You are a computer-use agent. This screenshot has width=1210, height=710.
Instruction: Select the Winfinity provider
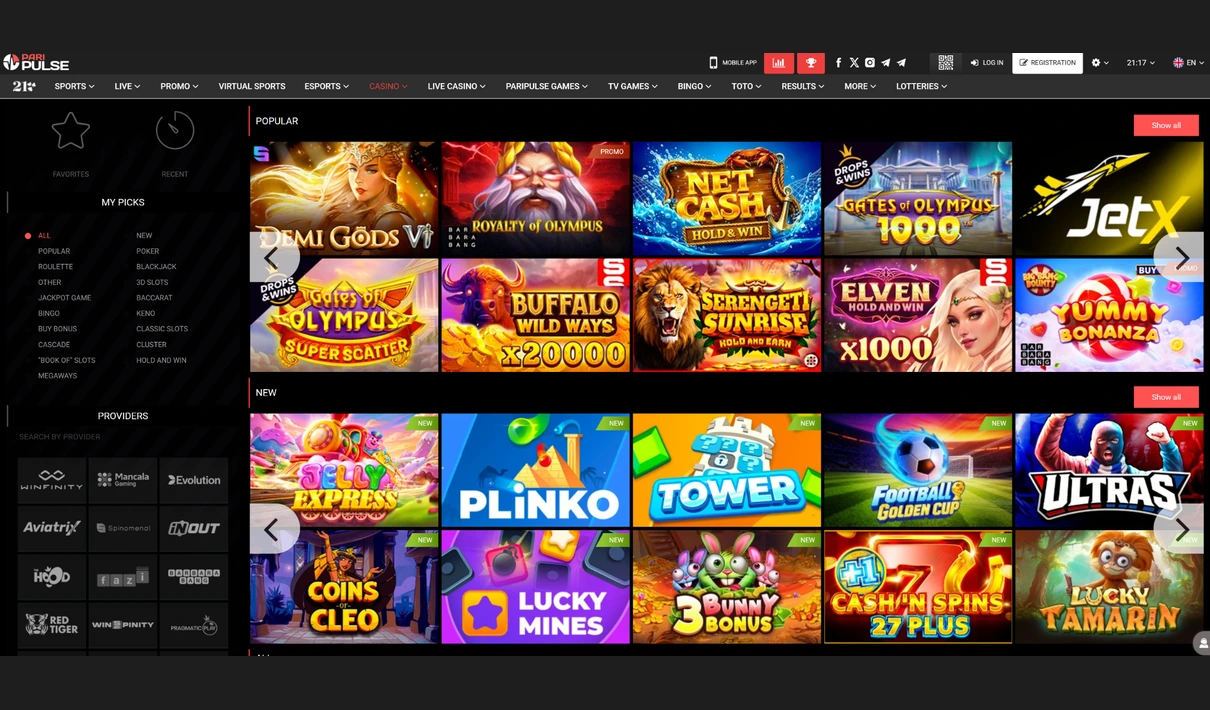coord(52,480)
